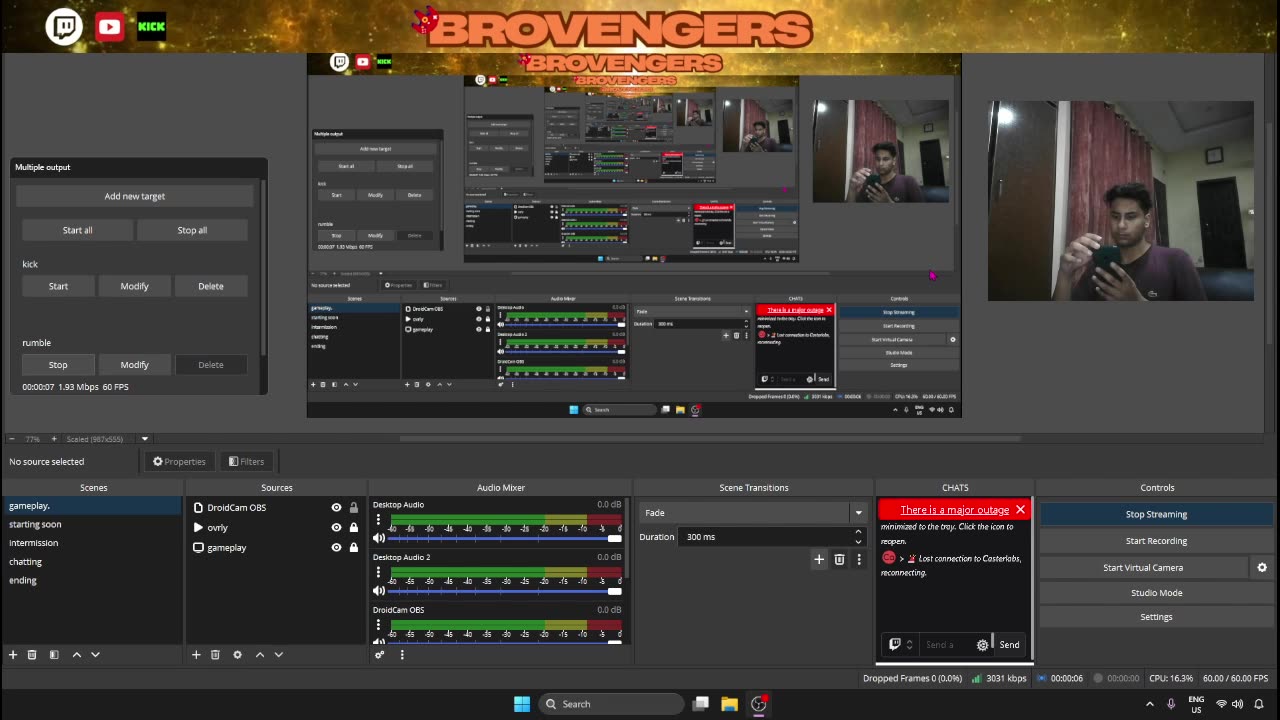
Task: Open preview scaling dropdown arrow
Action: coord(145,439)
